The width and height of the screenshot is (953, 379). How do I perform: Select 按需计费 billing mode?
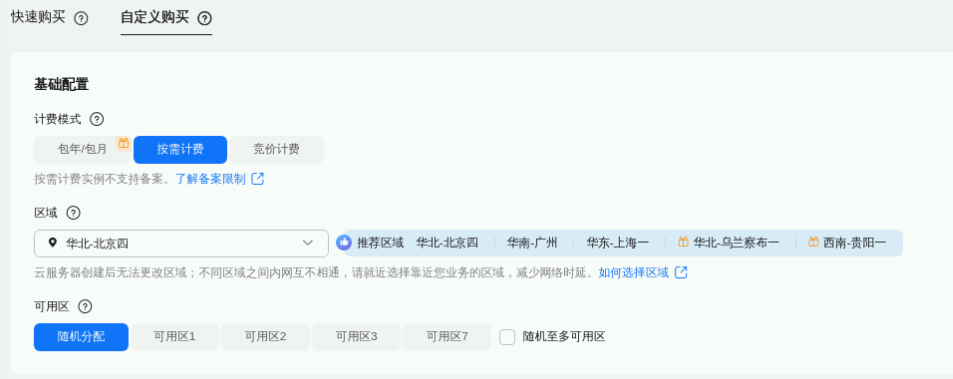pyautogui.click(x=180, y=149)
